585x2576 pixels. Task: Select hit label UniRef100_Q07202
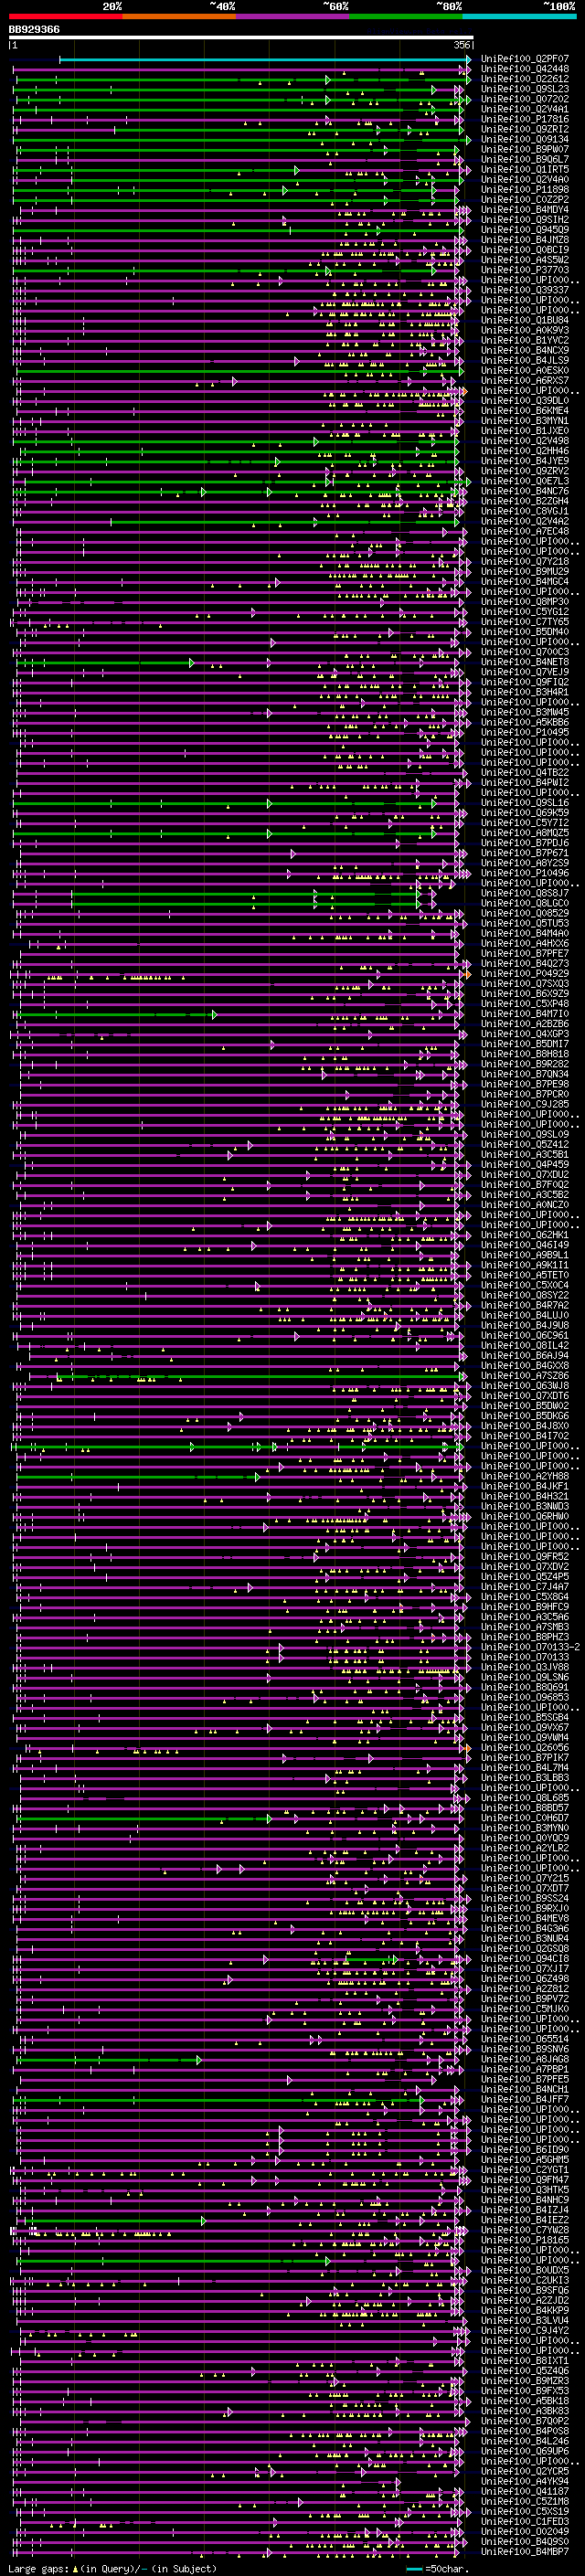tap(525, 99)
